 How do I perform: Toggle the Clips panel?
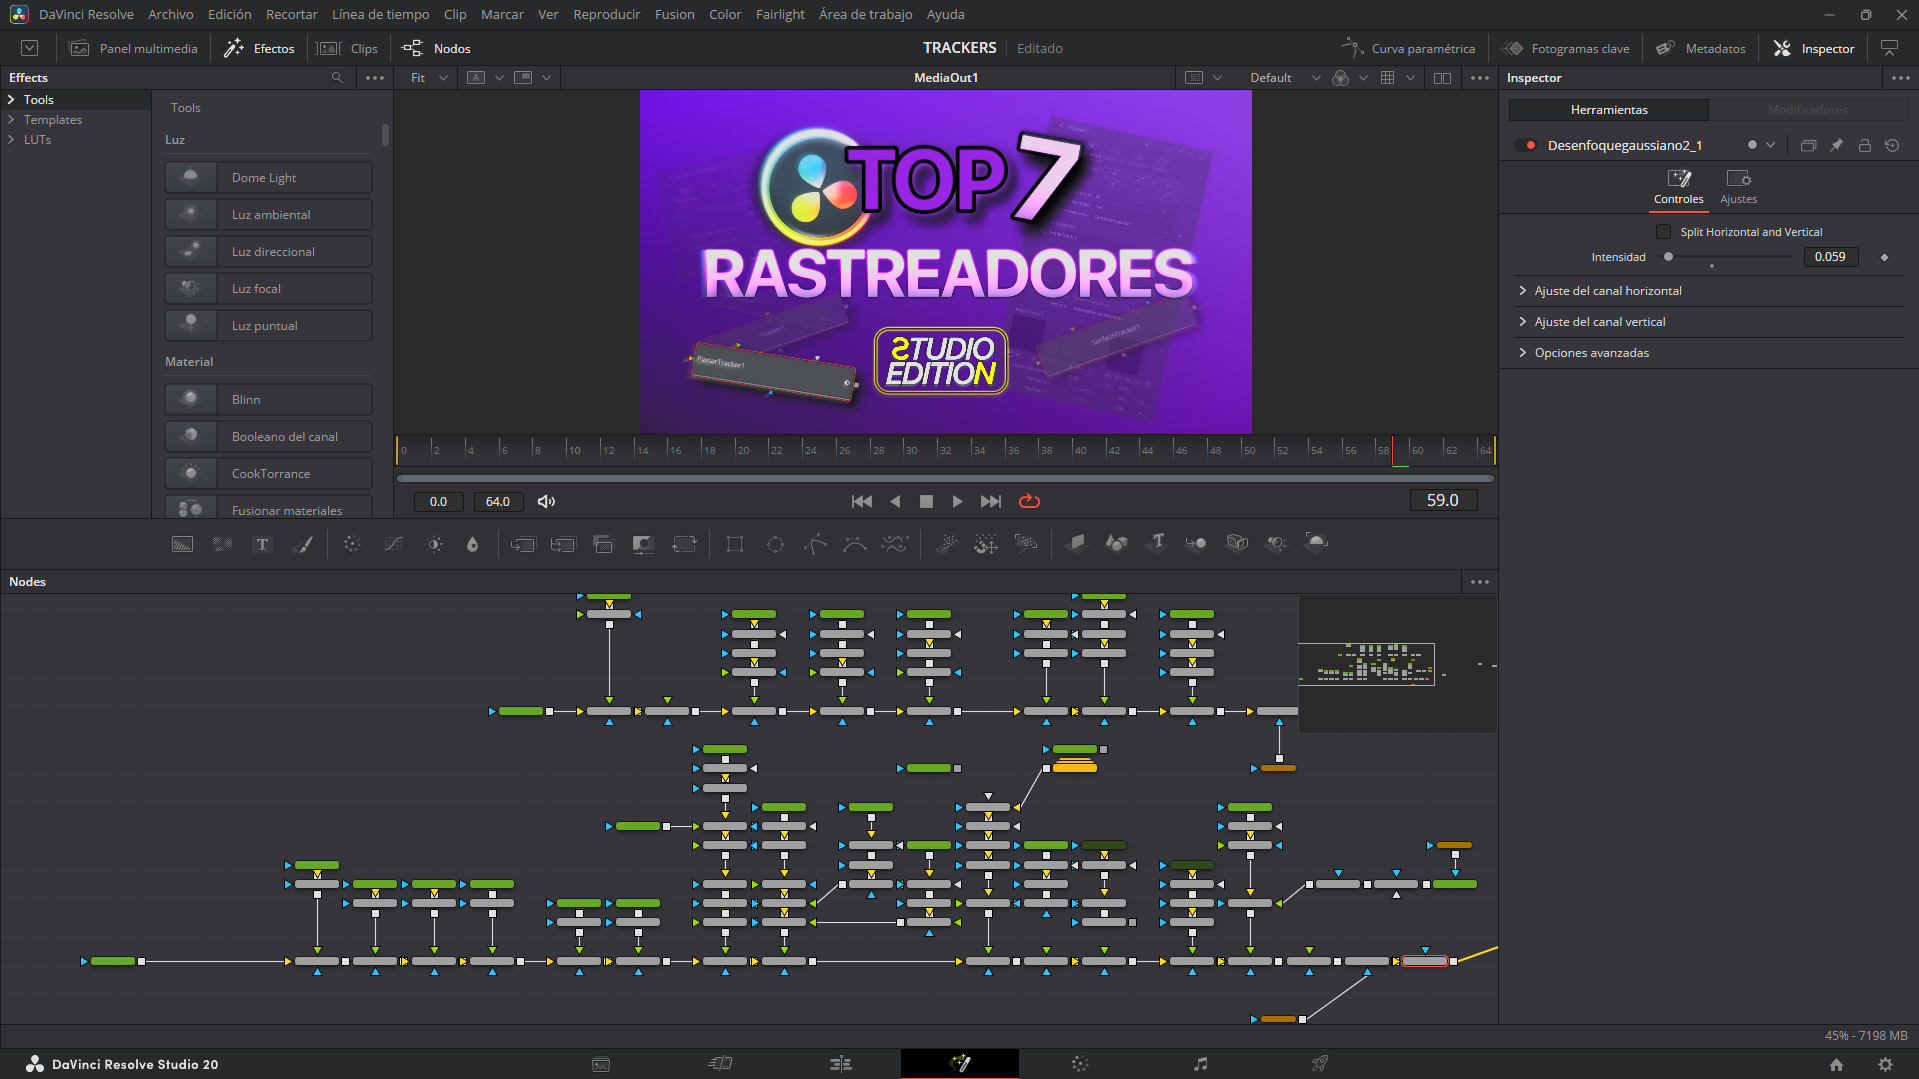[347, 48]
